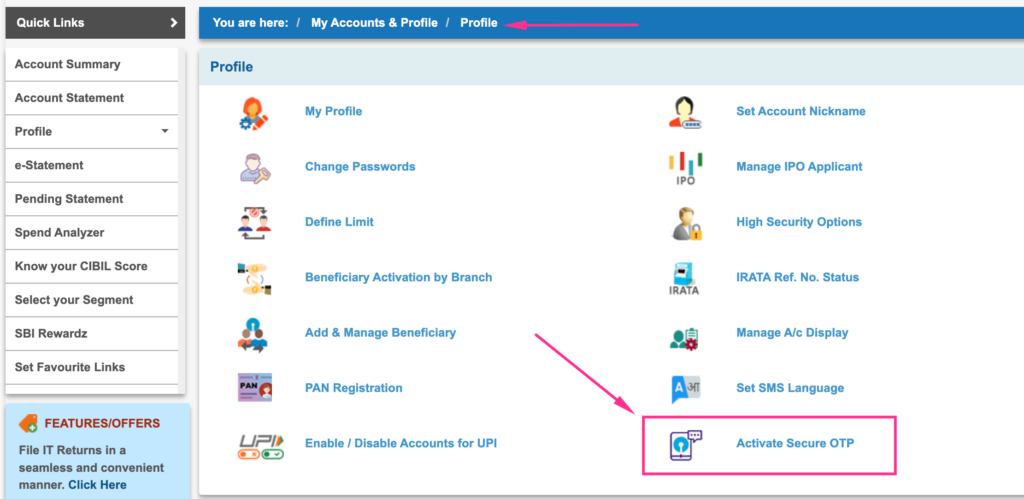Viewport: 1024px width, 499px height.
Task: Click the Activate Secure OTP icon
Action: (x=686, y=444)
